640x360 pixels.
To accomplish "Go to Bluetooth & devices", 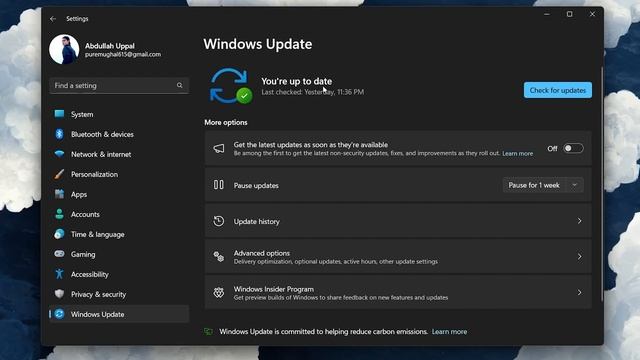I will (x=119, y=134).
